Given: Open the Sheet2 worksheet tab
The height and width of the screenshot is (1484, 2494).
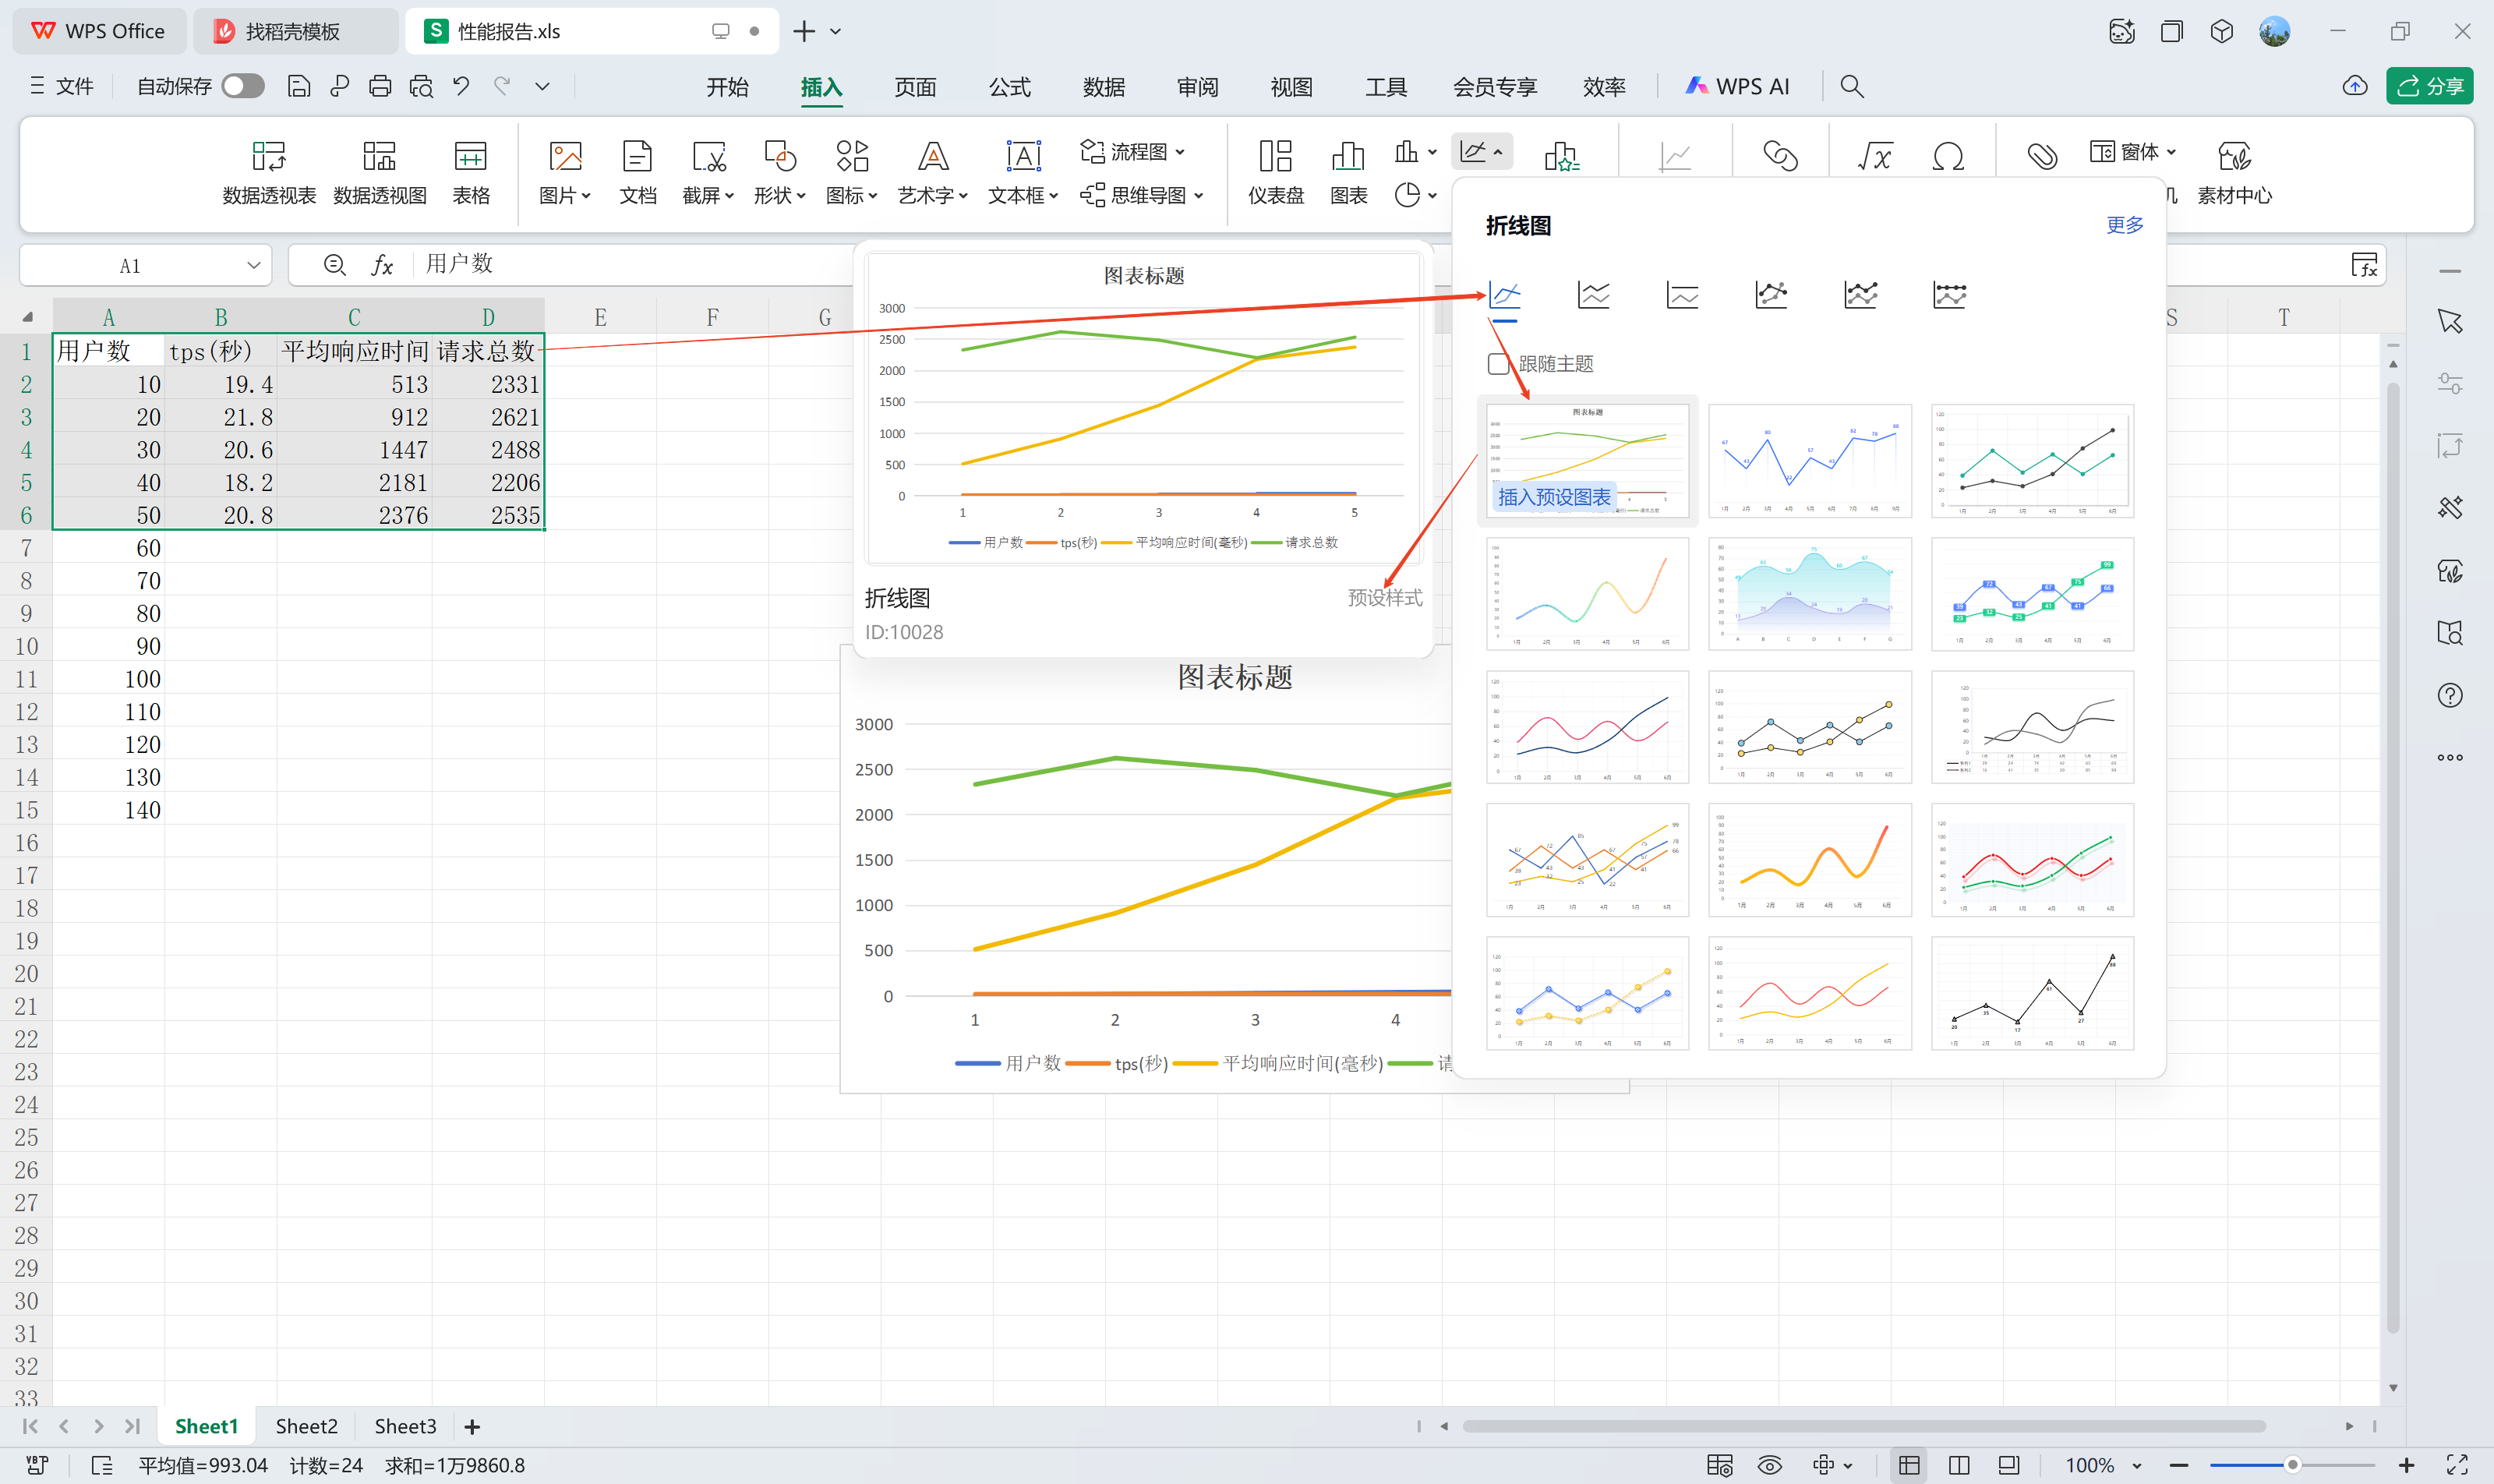Looking at the screenshot, I should (x=306, y=1426).
